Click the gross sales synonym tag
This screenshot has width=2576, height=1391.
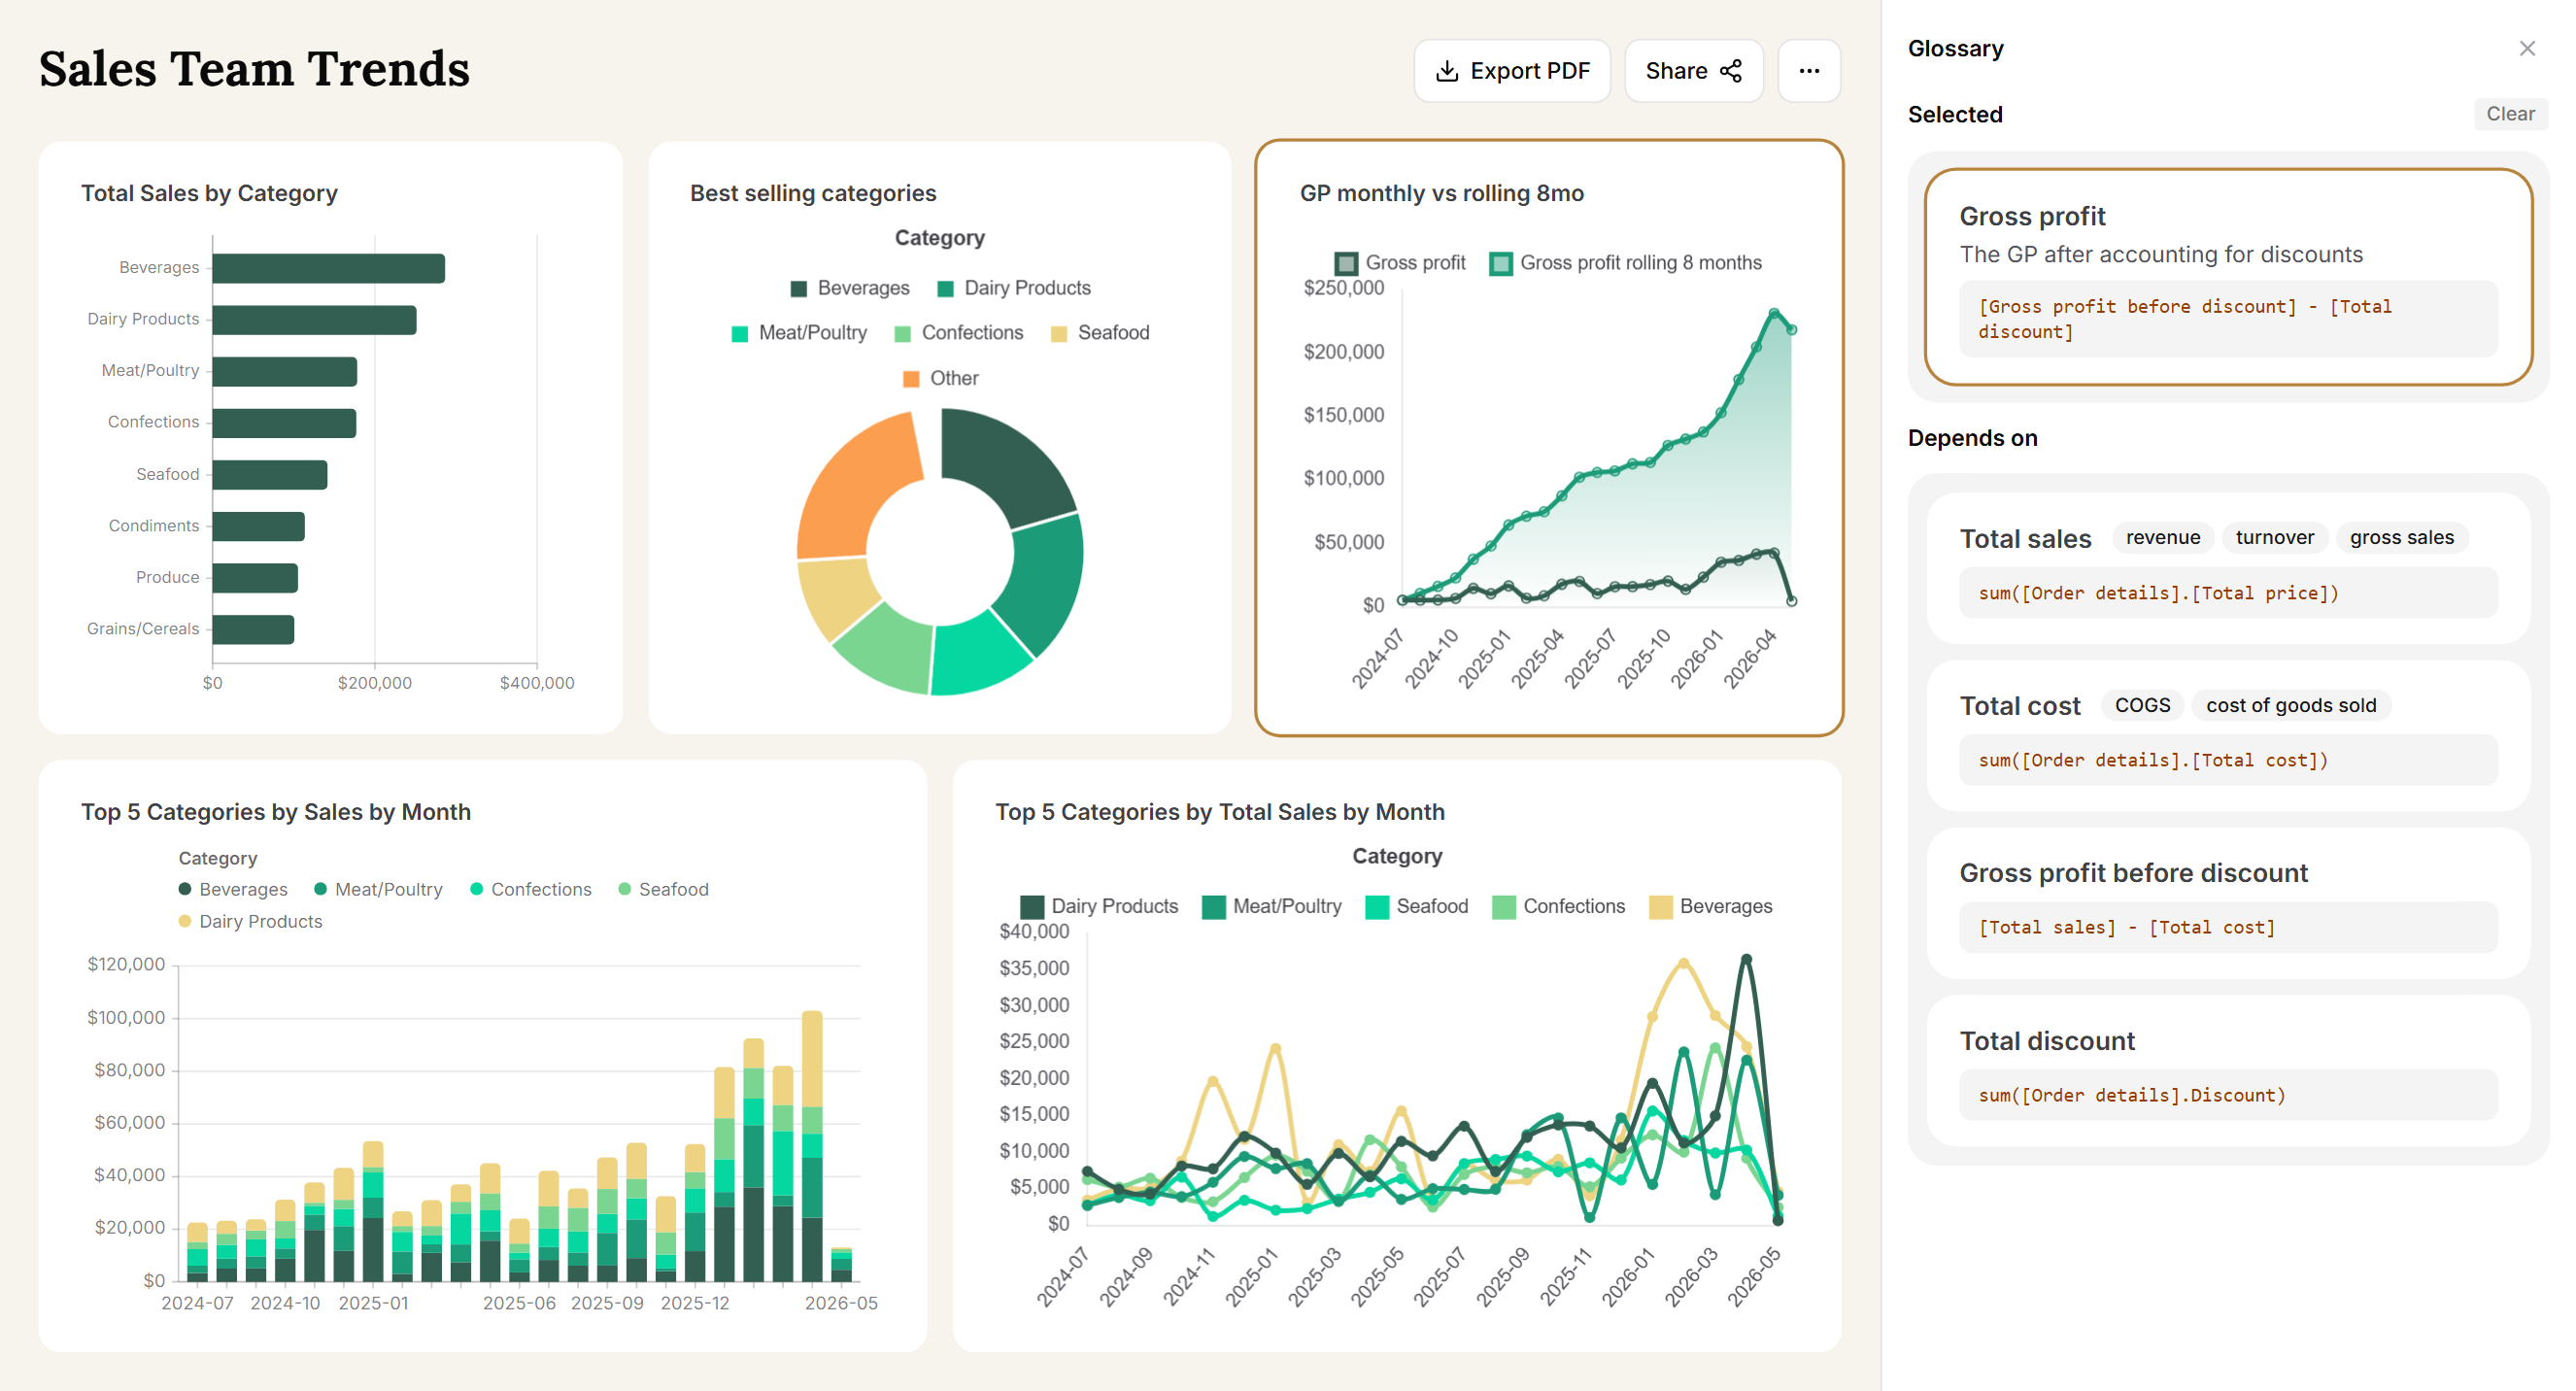pos(2401,538)
